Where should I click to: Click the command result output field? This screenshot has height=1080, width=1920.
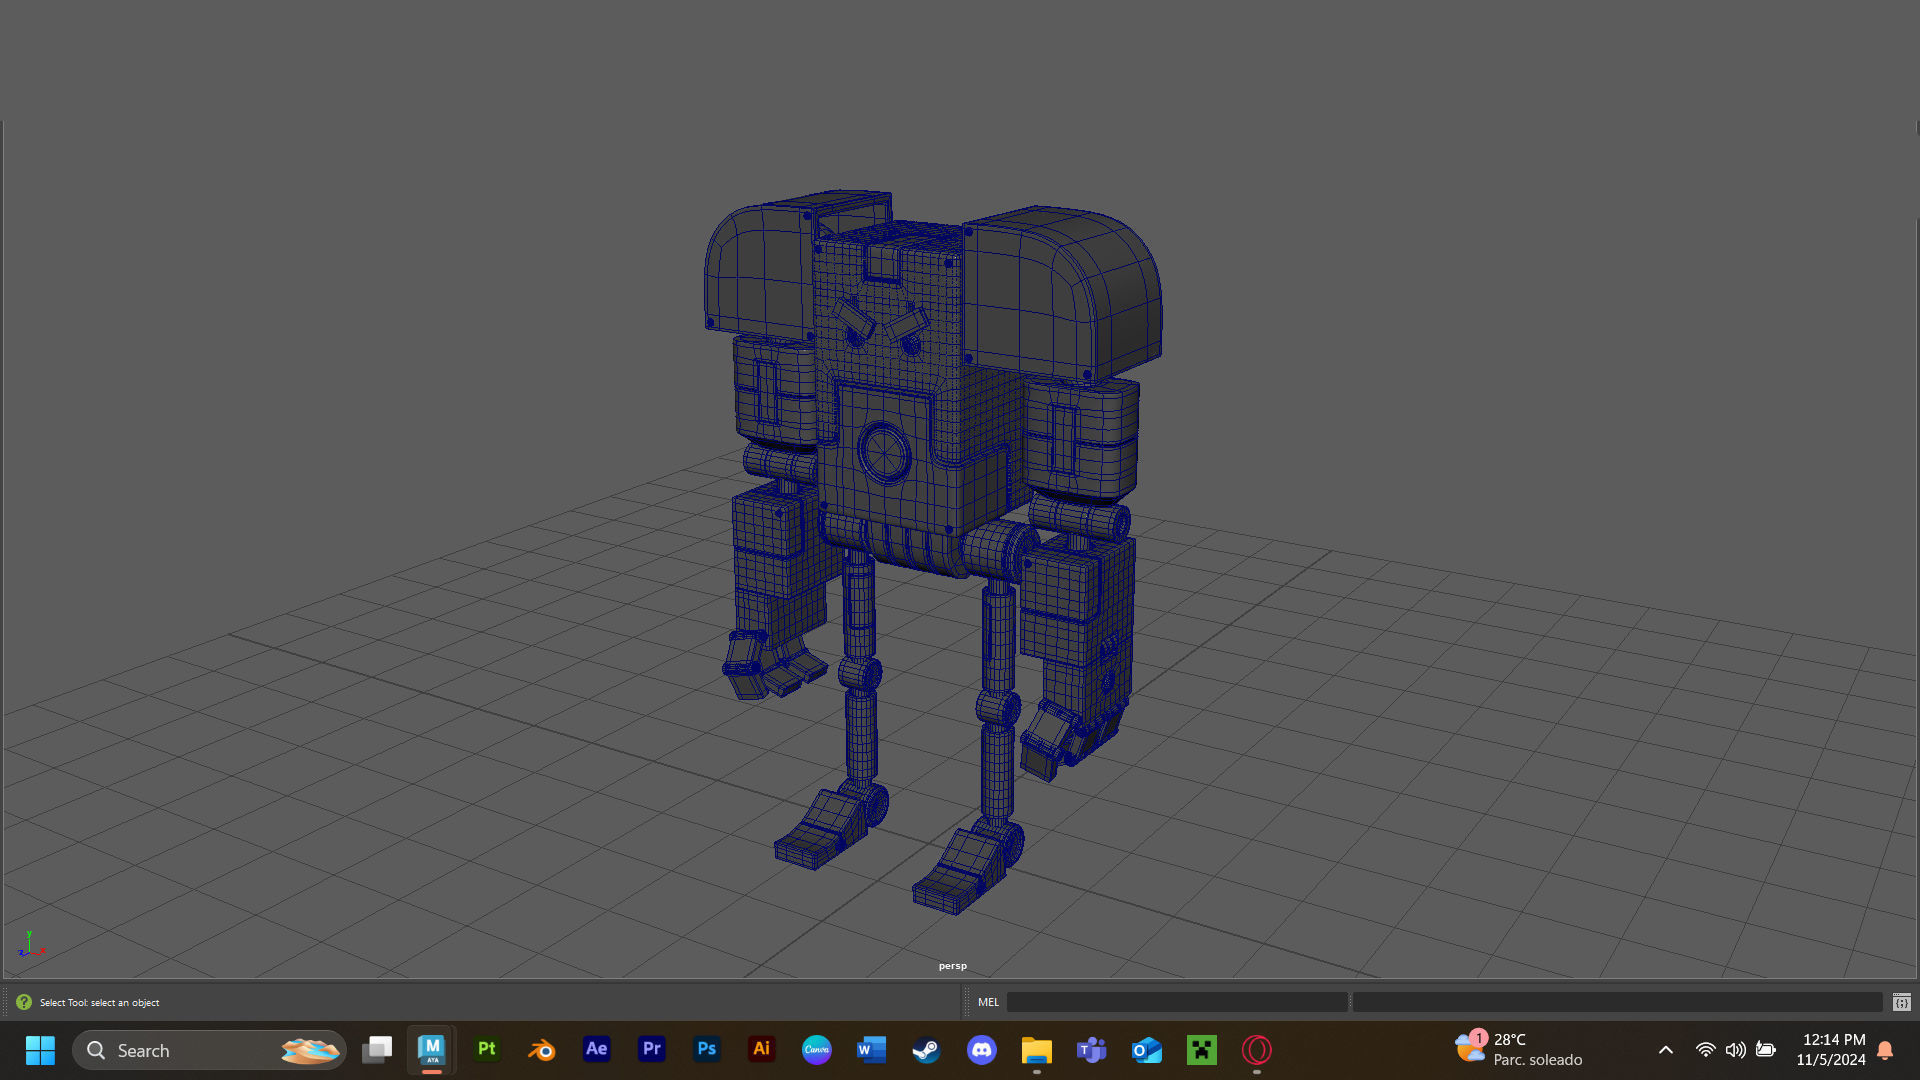coord(1618,1002)
